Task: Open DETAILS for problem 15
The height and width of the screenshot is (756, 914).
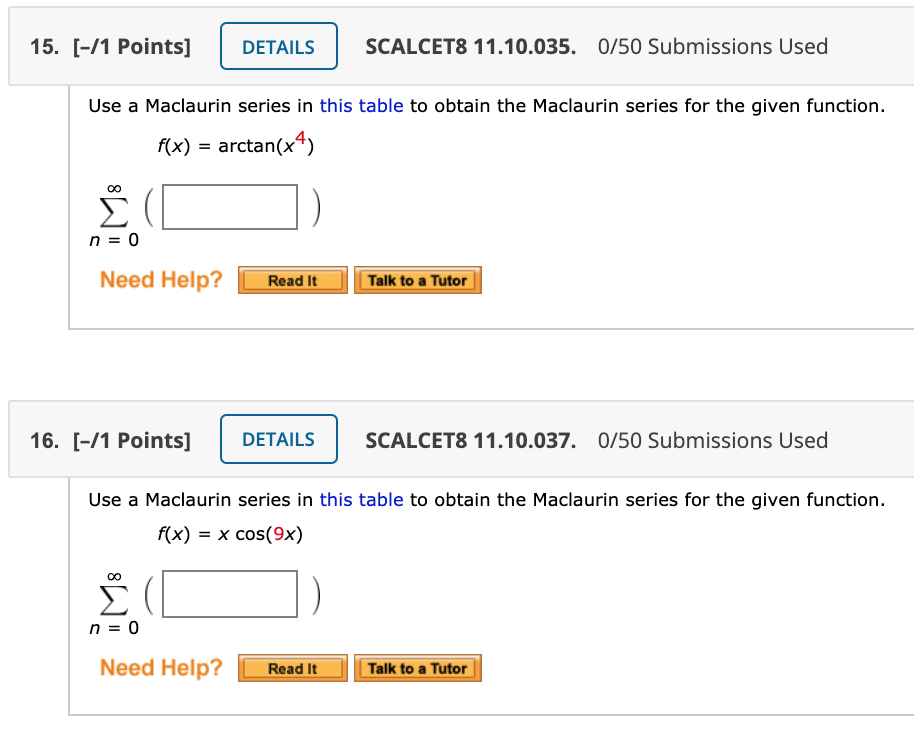Action: (x=278, y=45)
